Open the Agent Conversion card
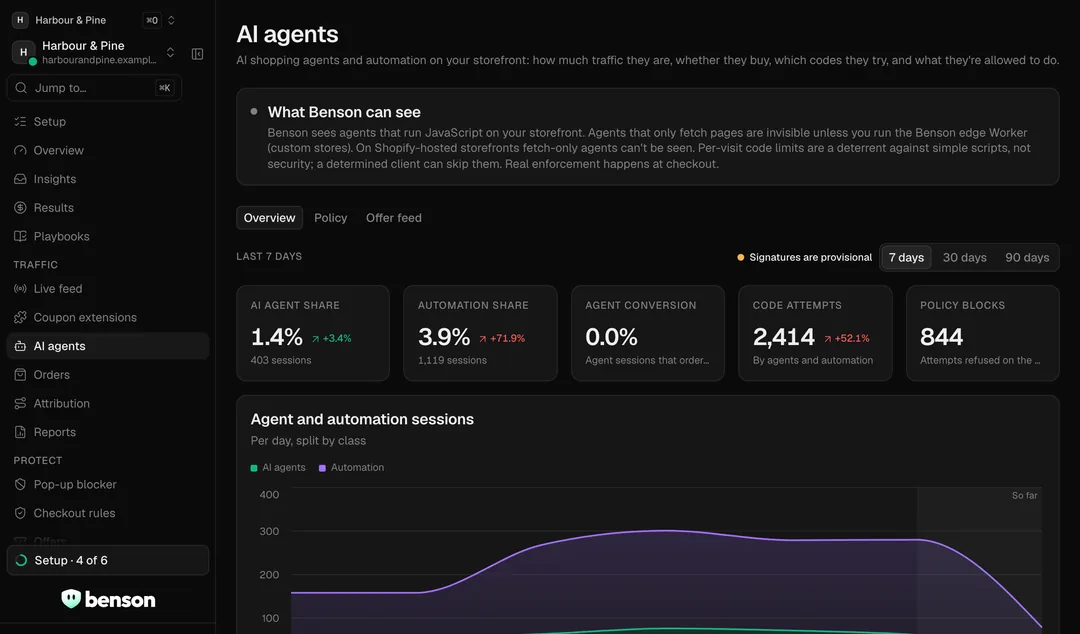Image resolution: width=1080 pixels, height=634 pixels. [x=647, y=333]
